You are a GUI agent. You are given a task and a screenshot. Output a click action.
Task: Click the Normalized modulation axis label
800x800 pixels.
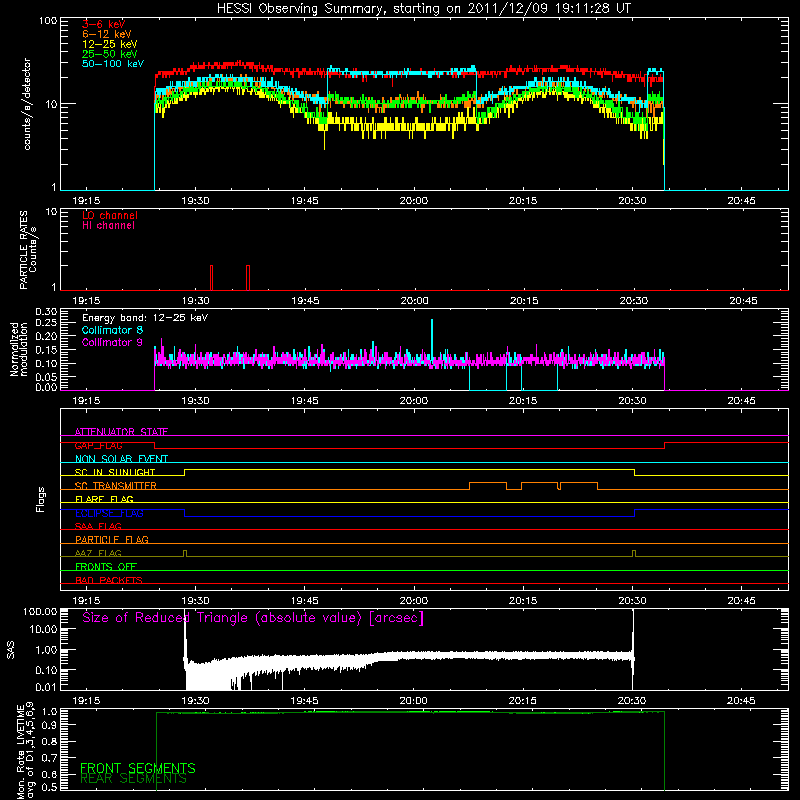coord(18,349)
